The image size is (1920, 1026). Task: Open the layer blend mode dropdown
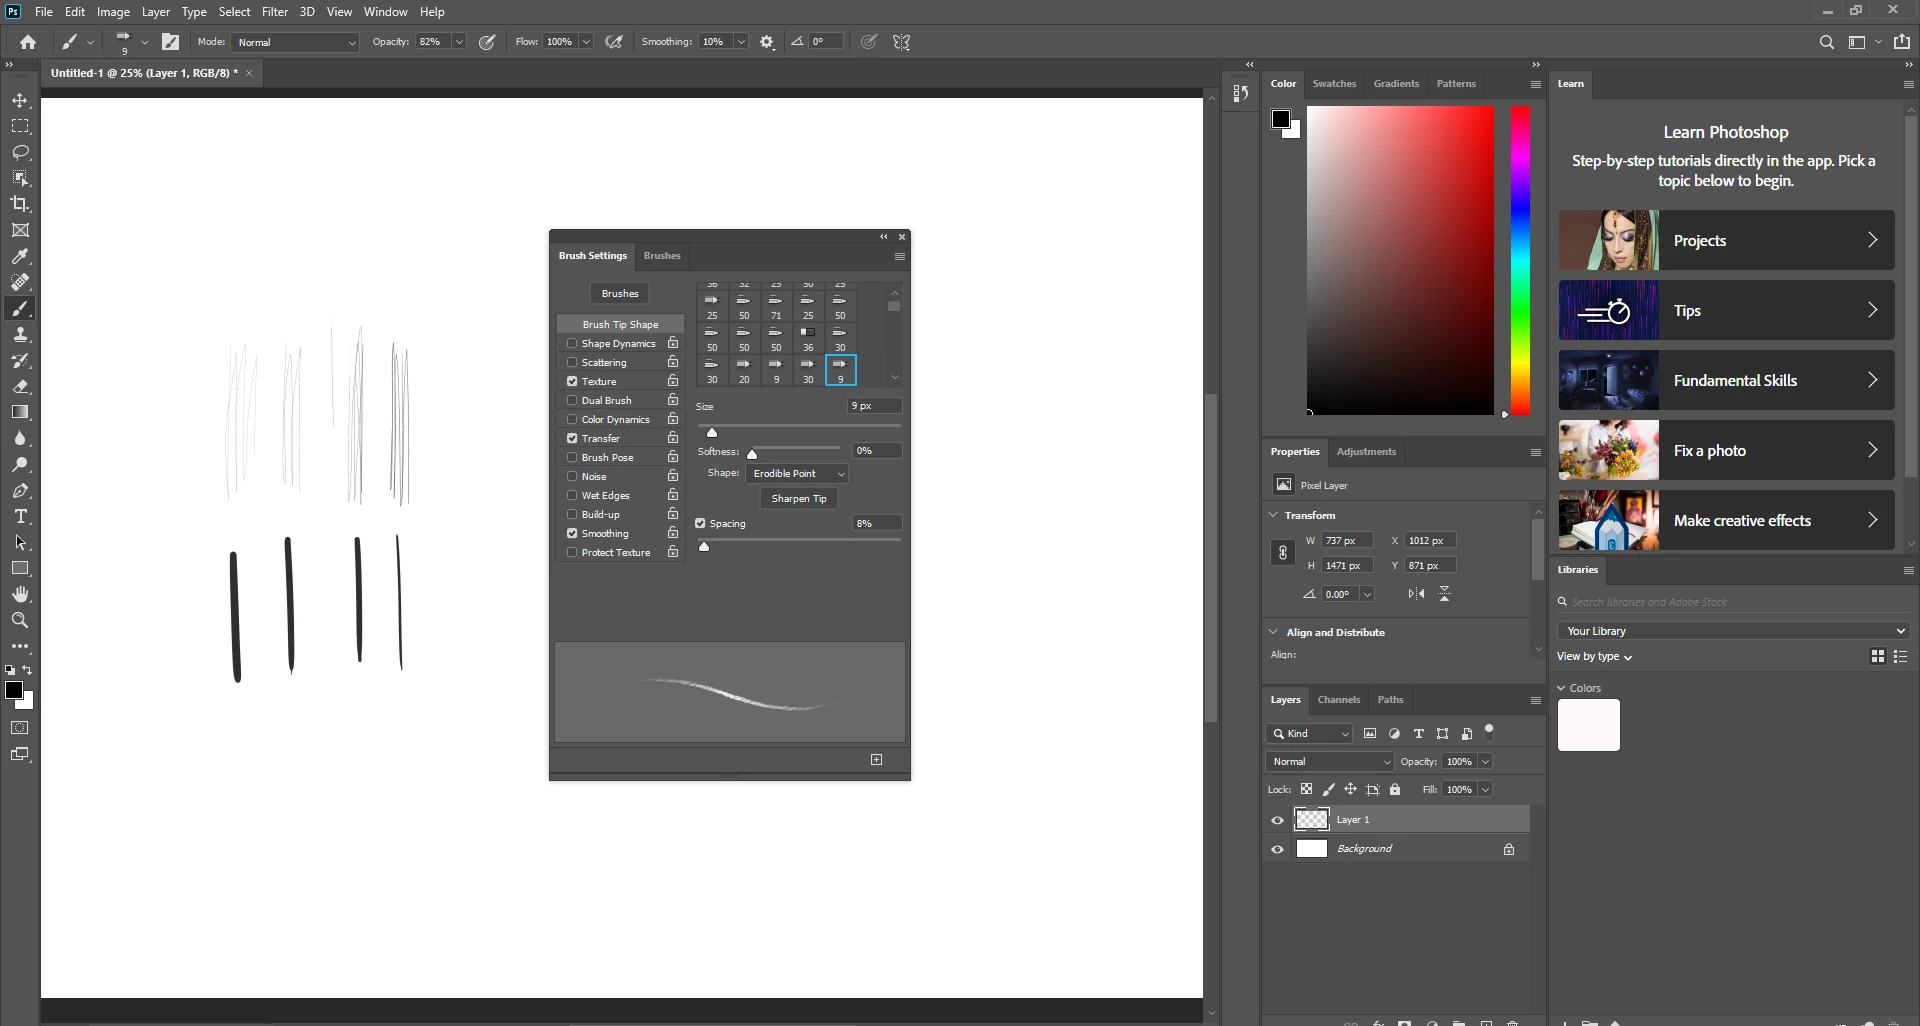(x=1330, y=762)
